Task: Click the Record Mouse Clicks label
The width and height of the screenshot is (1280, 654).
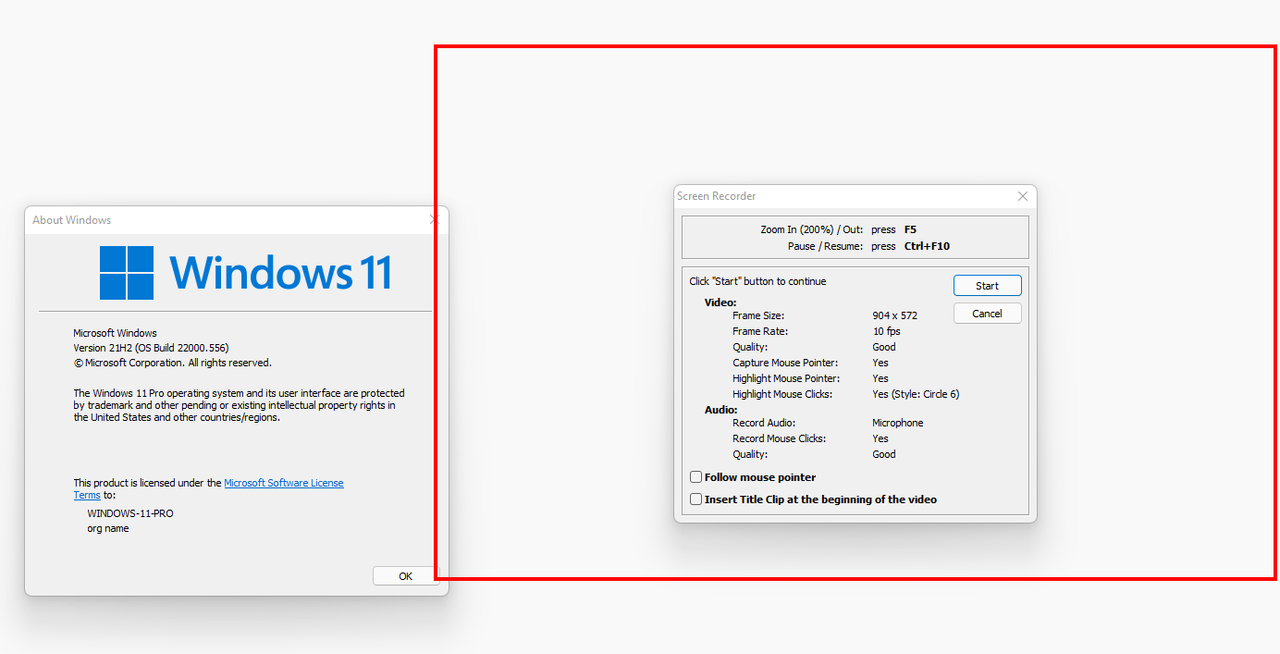Action: (781, 439)
